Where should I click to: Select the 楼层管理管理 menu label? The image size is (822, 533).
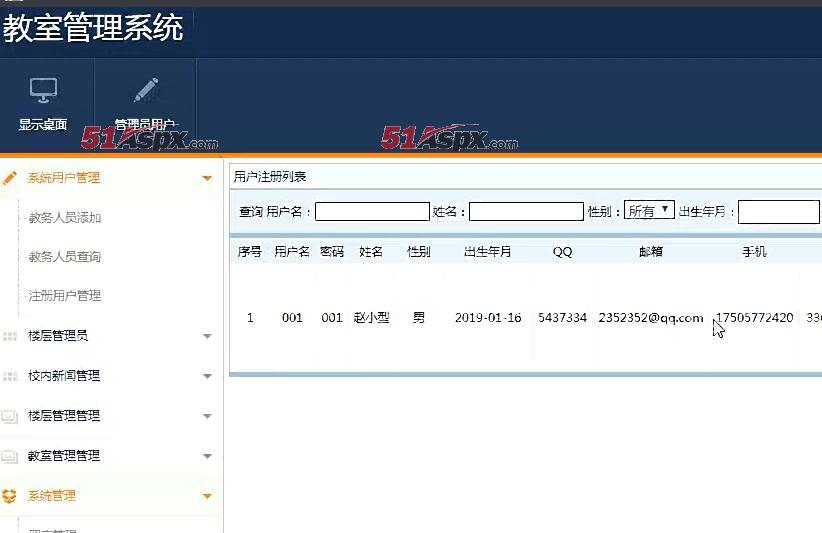click(x=64, y=416)
